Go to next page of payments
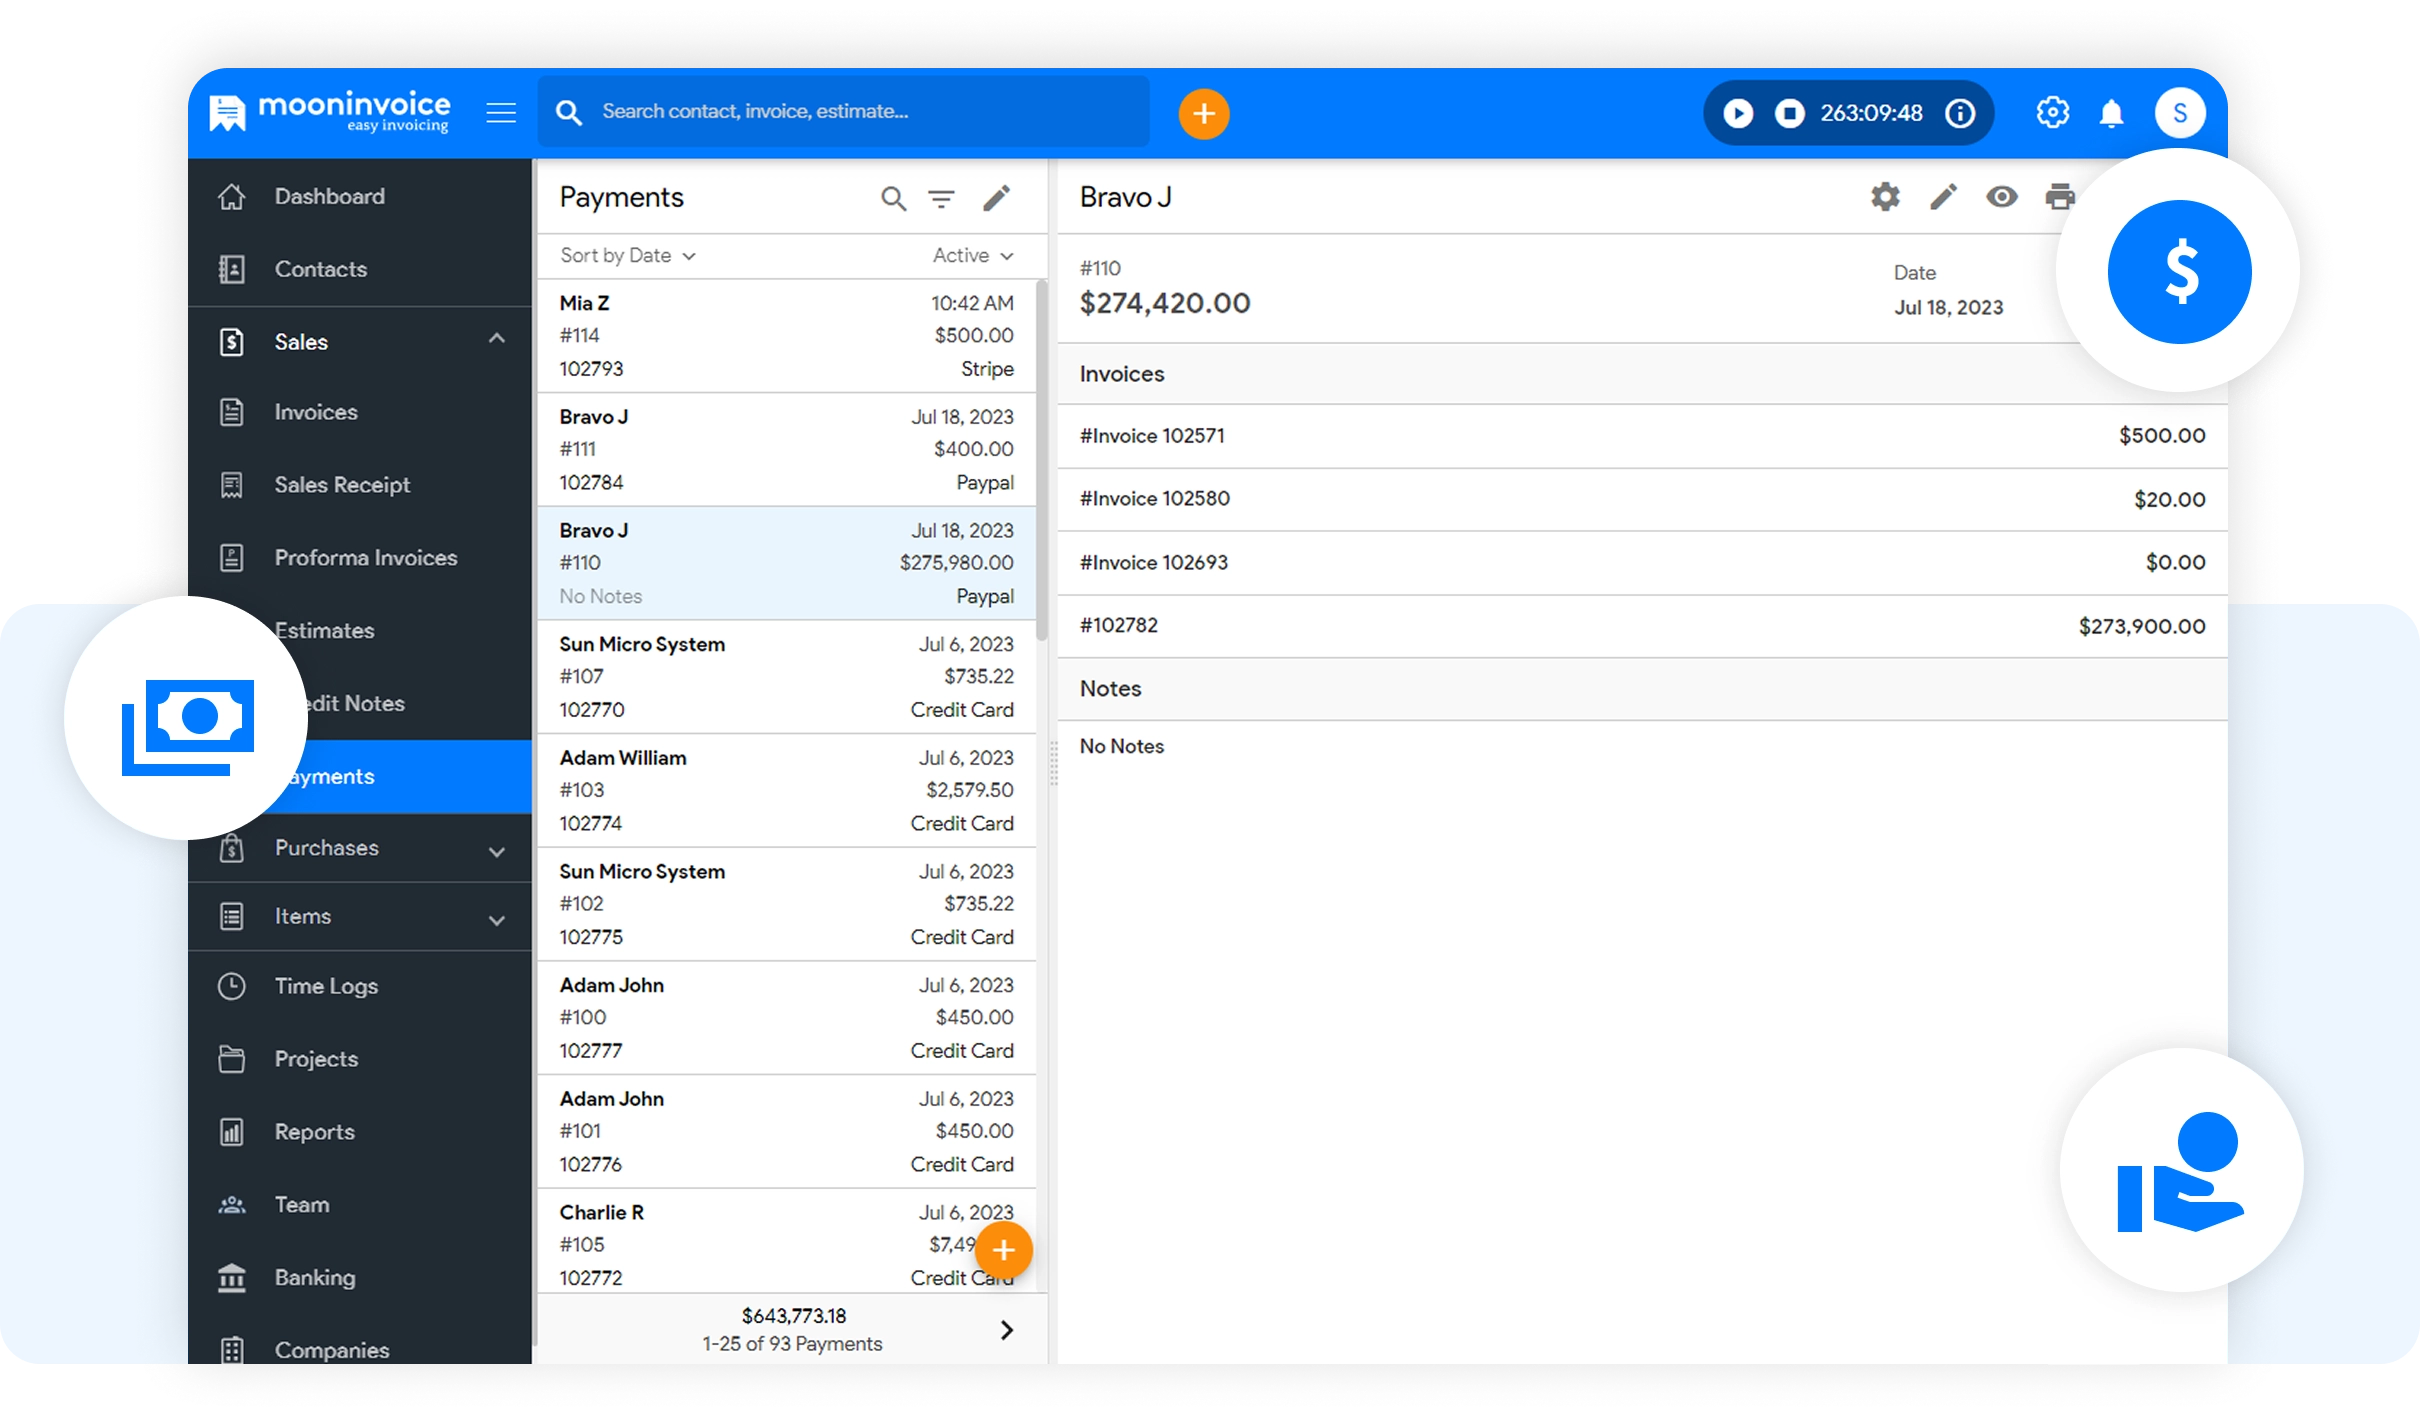The image size is (2420, 1416). [1006, 1330]
